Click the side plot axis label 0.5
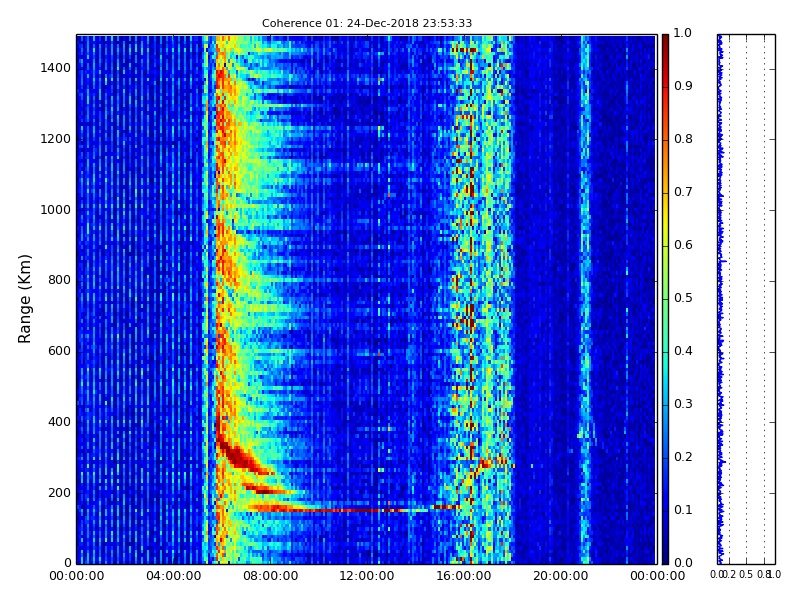This screenshot has height=600, width=800. click(746, 574)
